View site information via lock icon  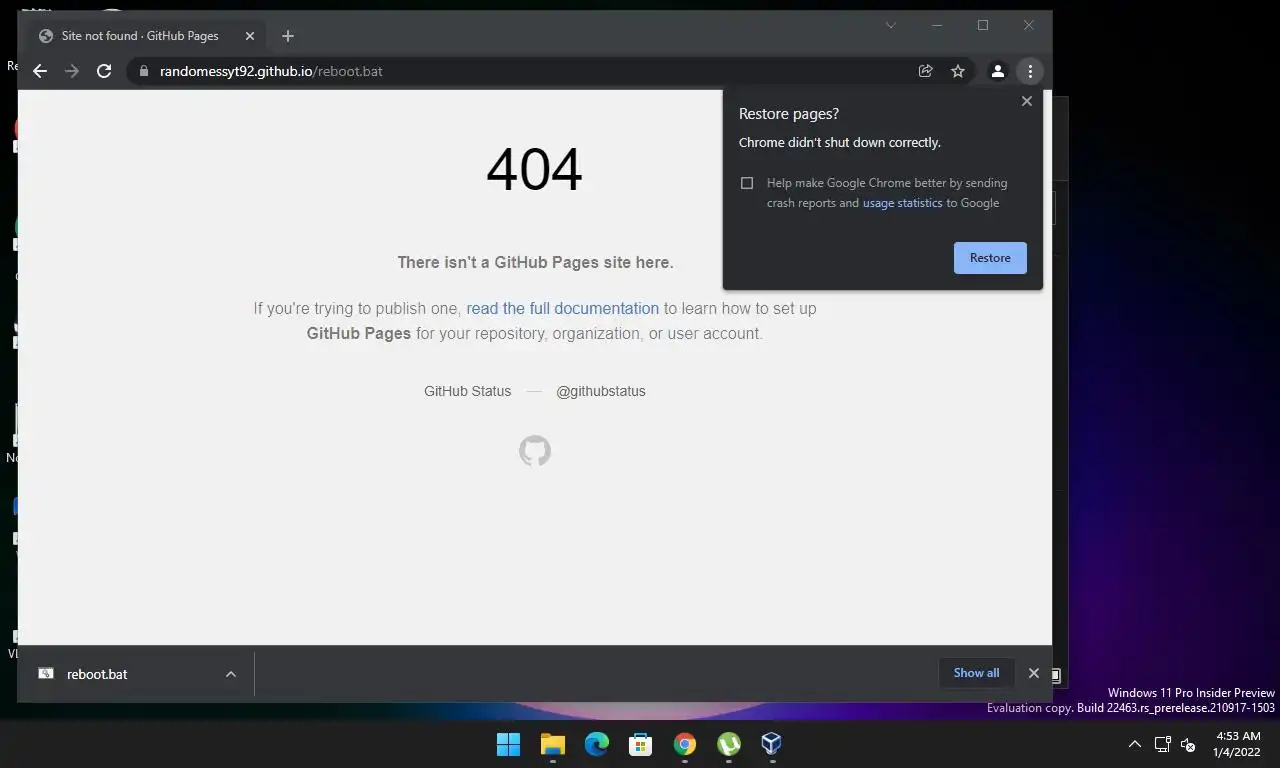[x=143, y=71]
